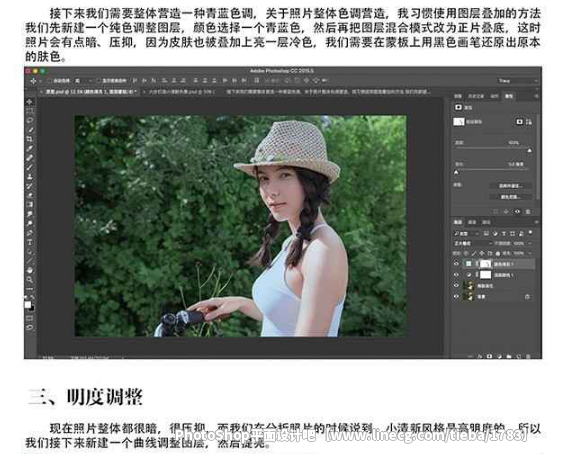This screenshot has width=583, height=454.
Task: Click the text layer filter T icon
Action: point(504,234)
